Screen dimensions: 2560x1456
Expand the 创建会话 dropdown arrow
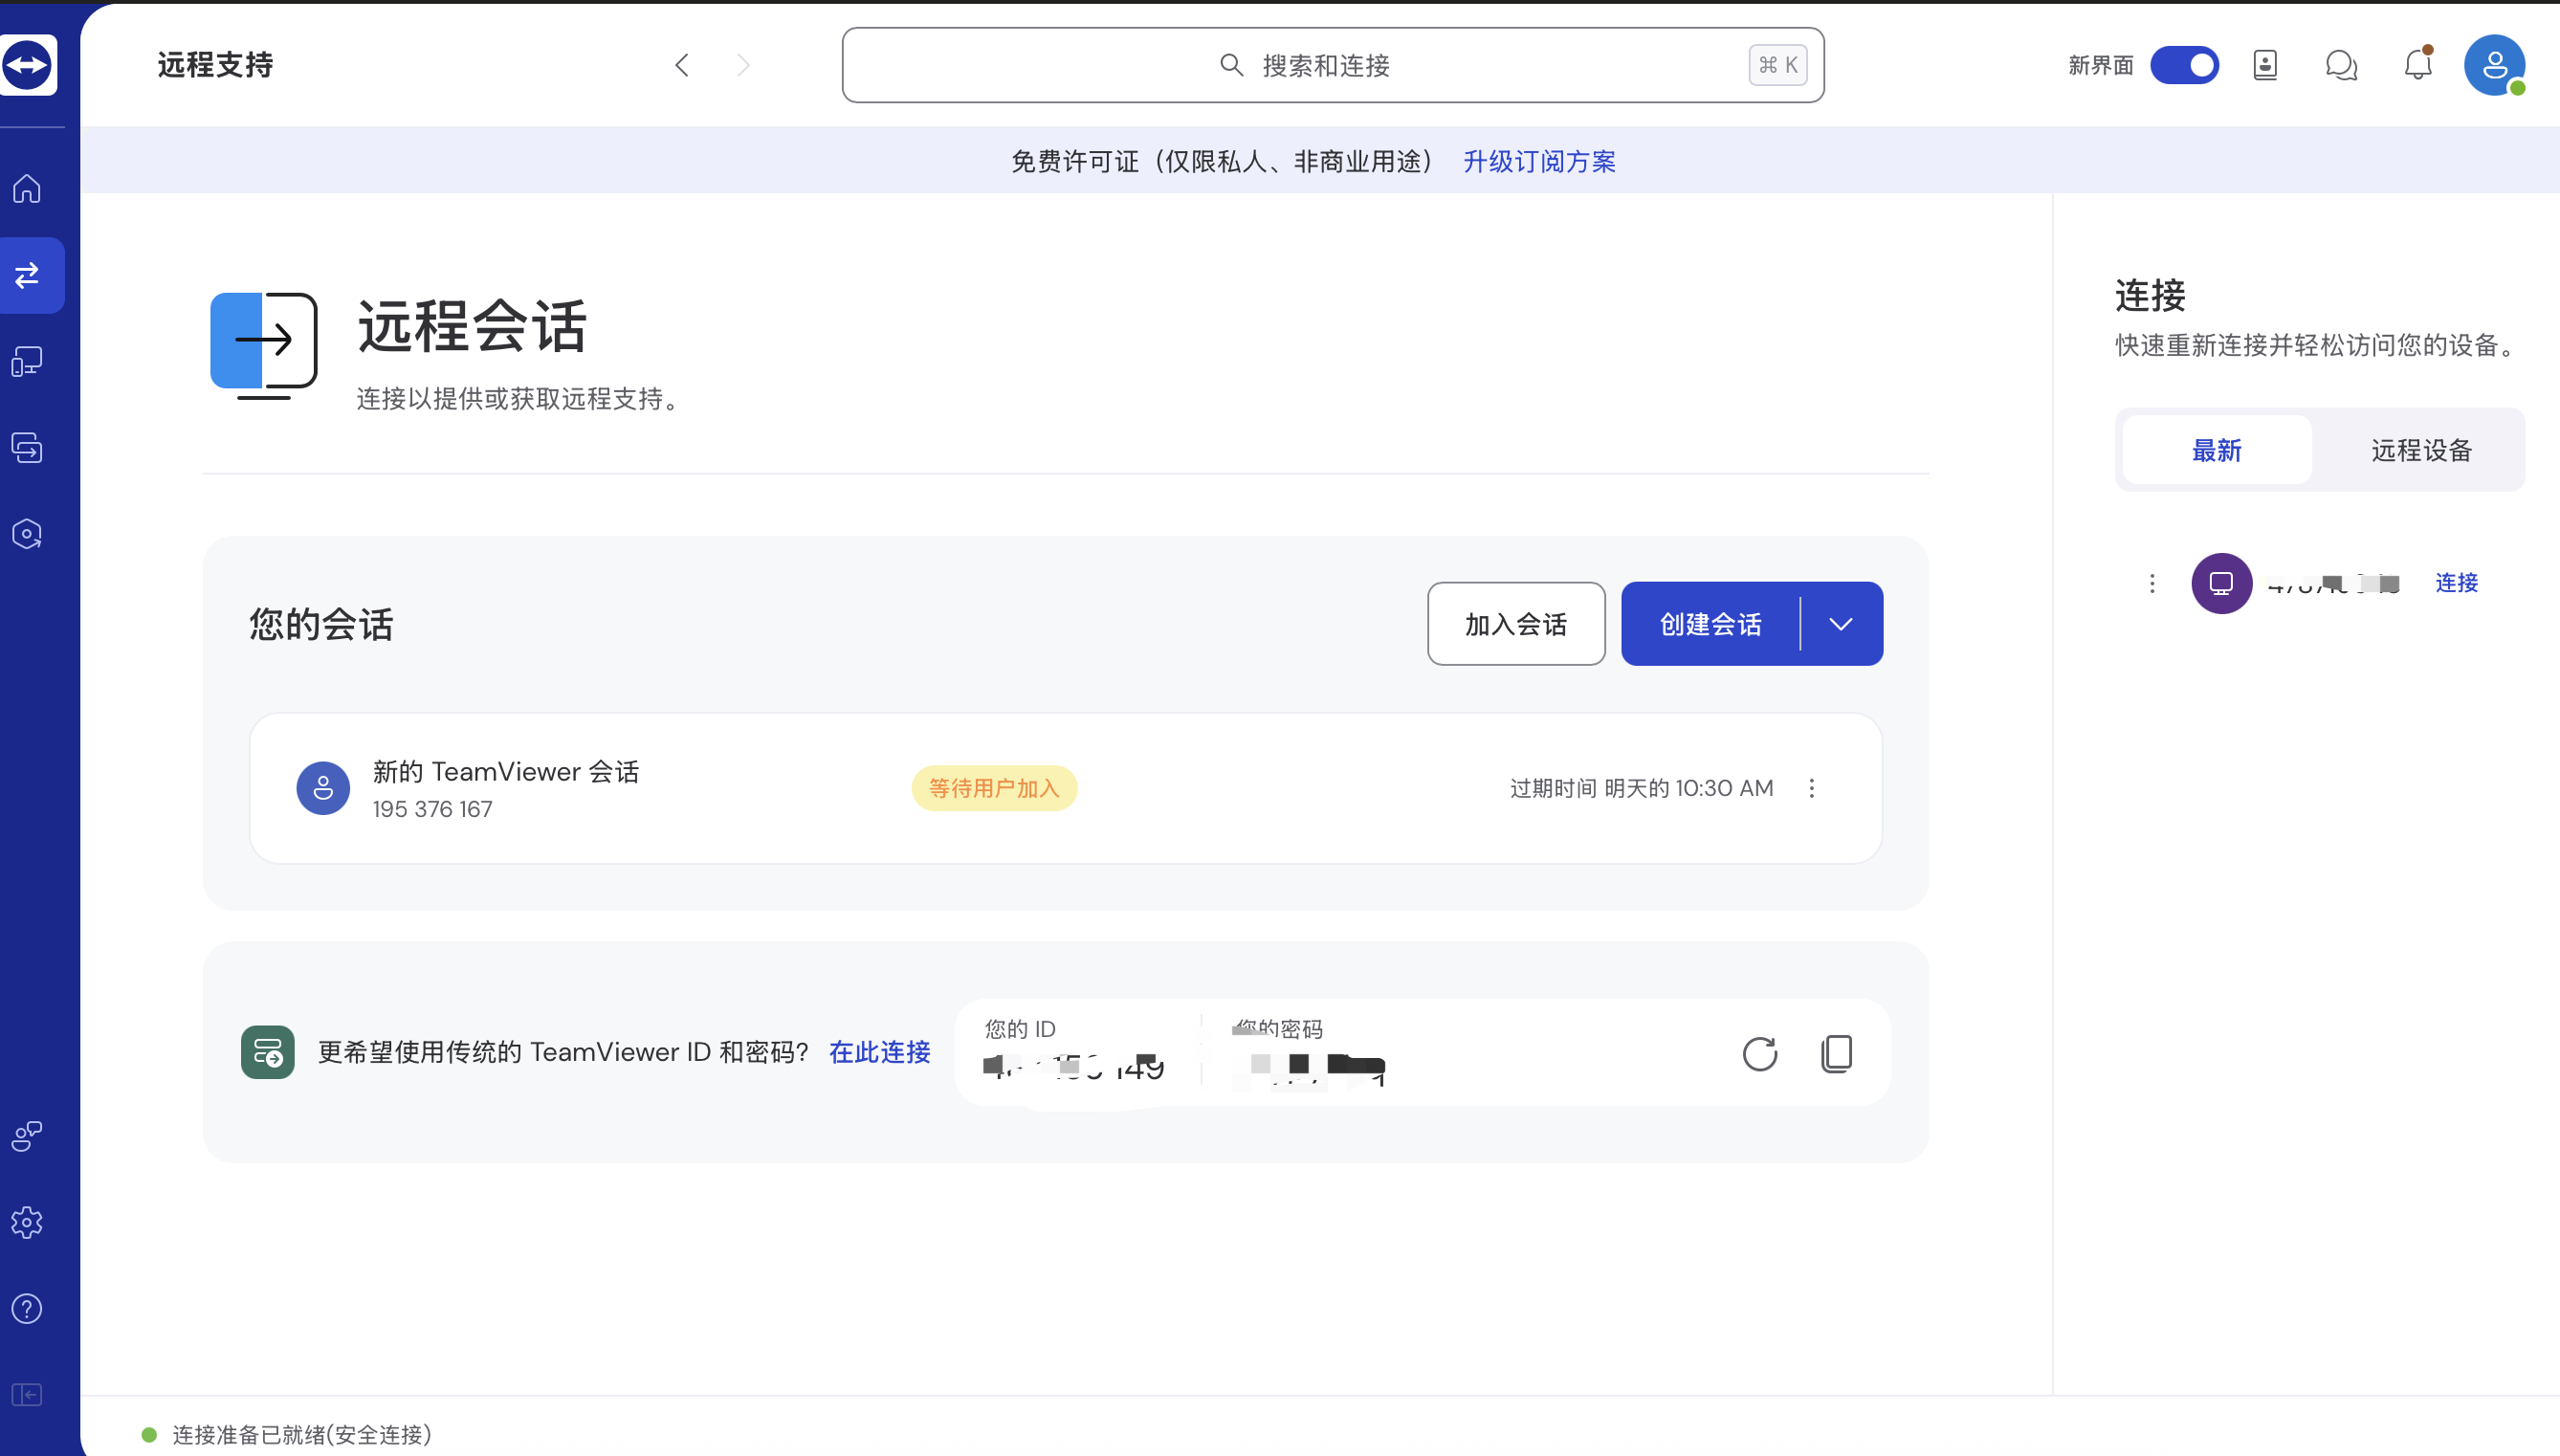[x=1841, y=624]
